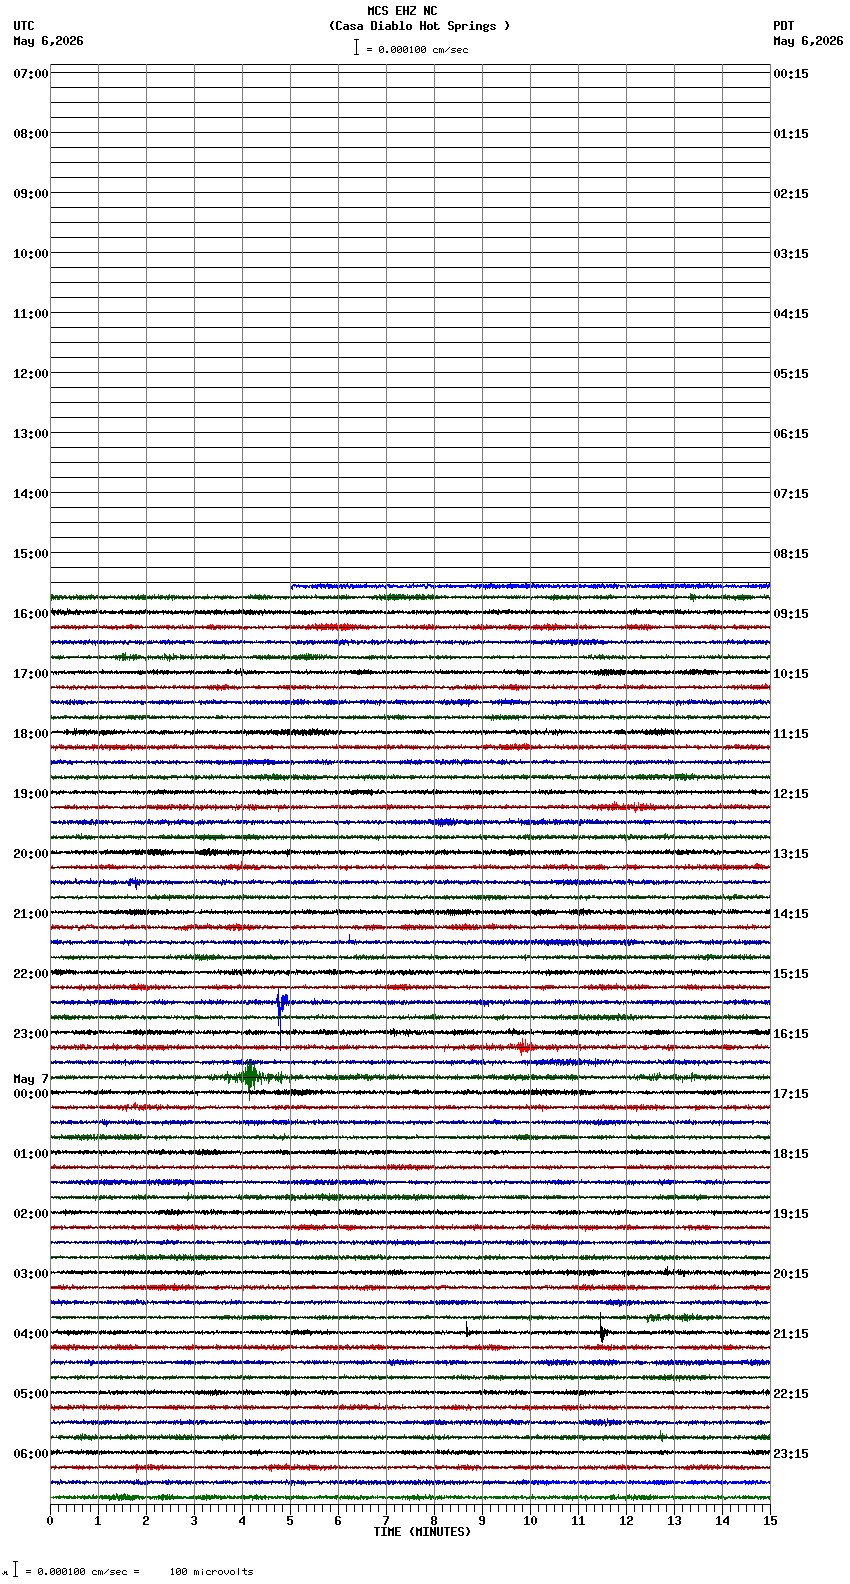Select the '(Casa Diablo Hot Springs )' subtitle
The width and height of the screenshot is (850, 1584).
click(x=420, y=26)
